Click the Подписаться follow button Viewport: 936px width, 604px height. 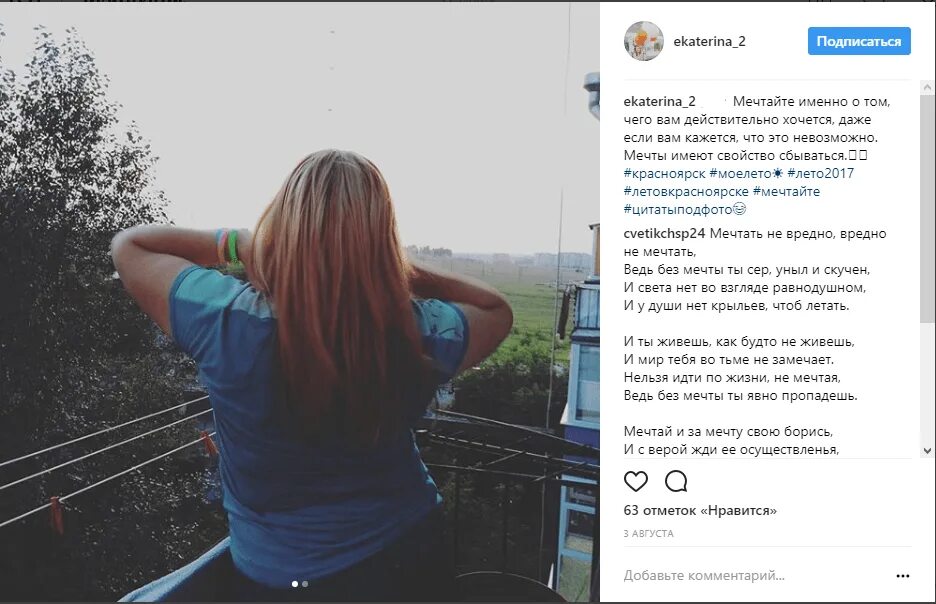[x=859, y=41]
